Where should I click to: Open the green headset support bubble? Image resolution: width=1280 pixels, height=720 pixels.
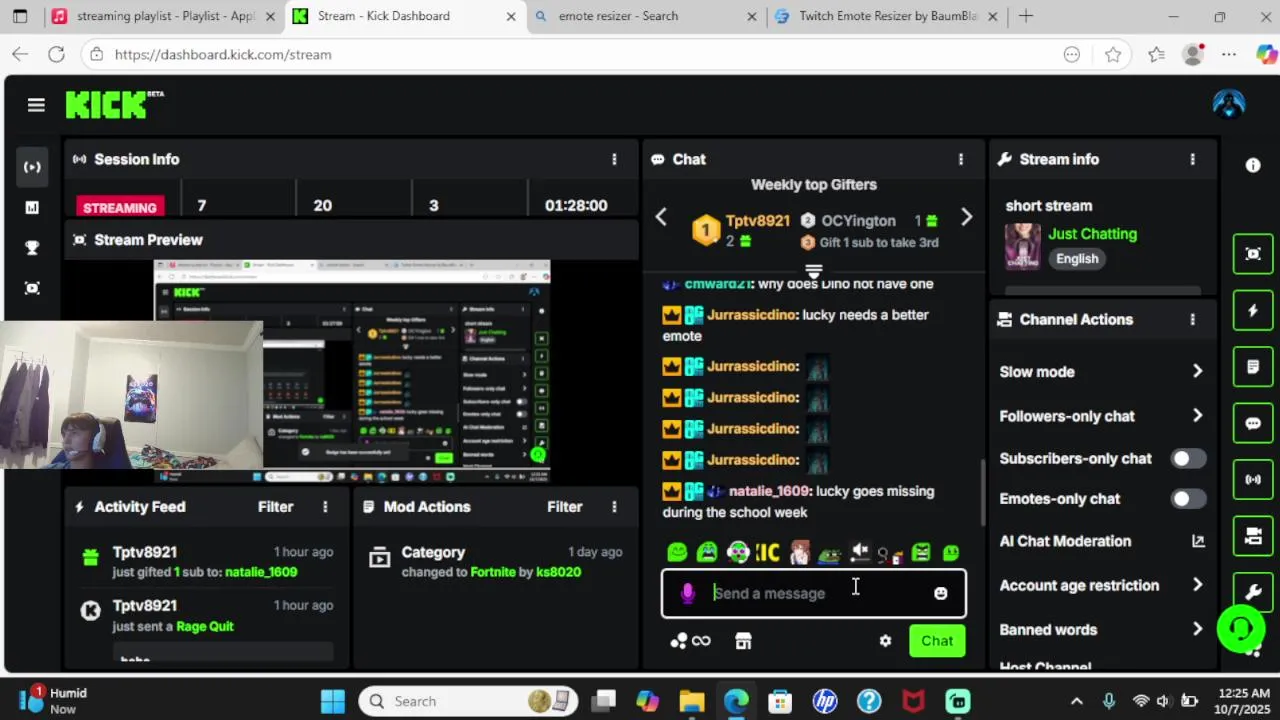tap(1241, 628)
